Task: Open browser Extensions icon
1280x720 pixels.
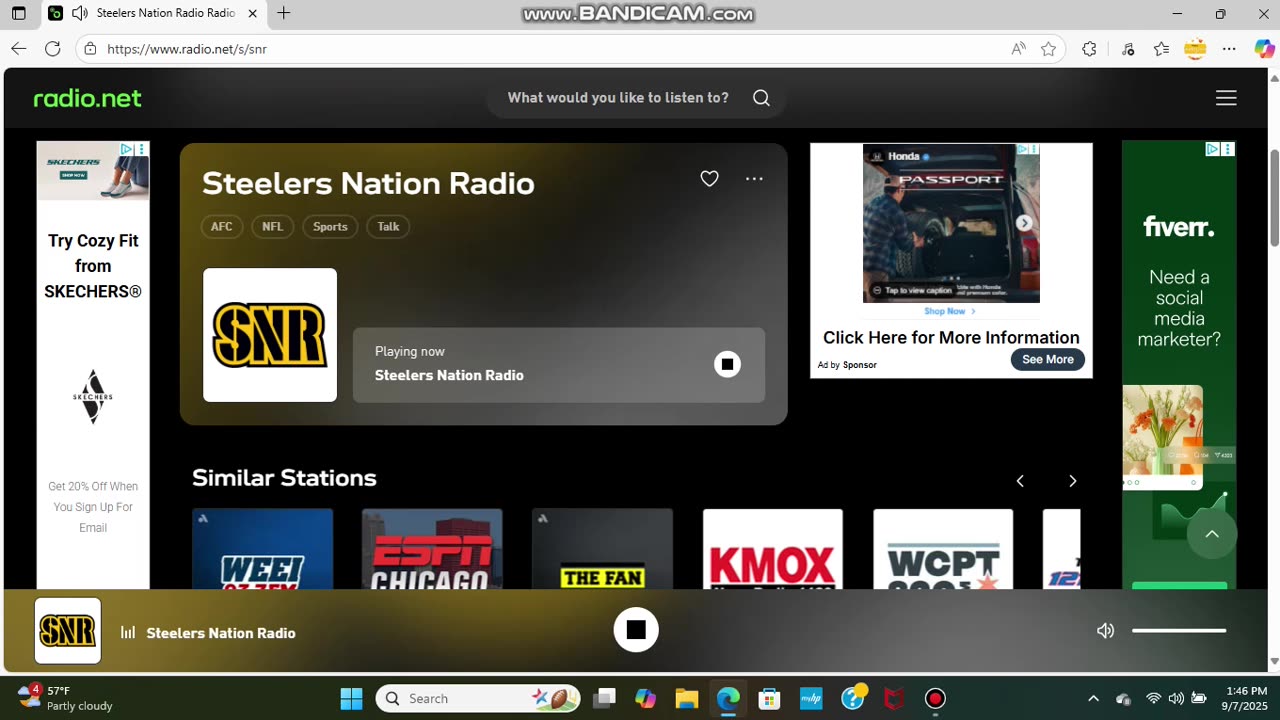Action: [1089, 49]
